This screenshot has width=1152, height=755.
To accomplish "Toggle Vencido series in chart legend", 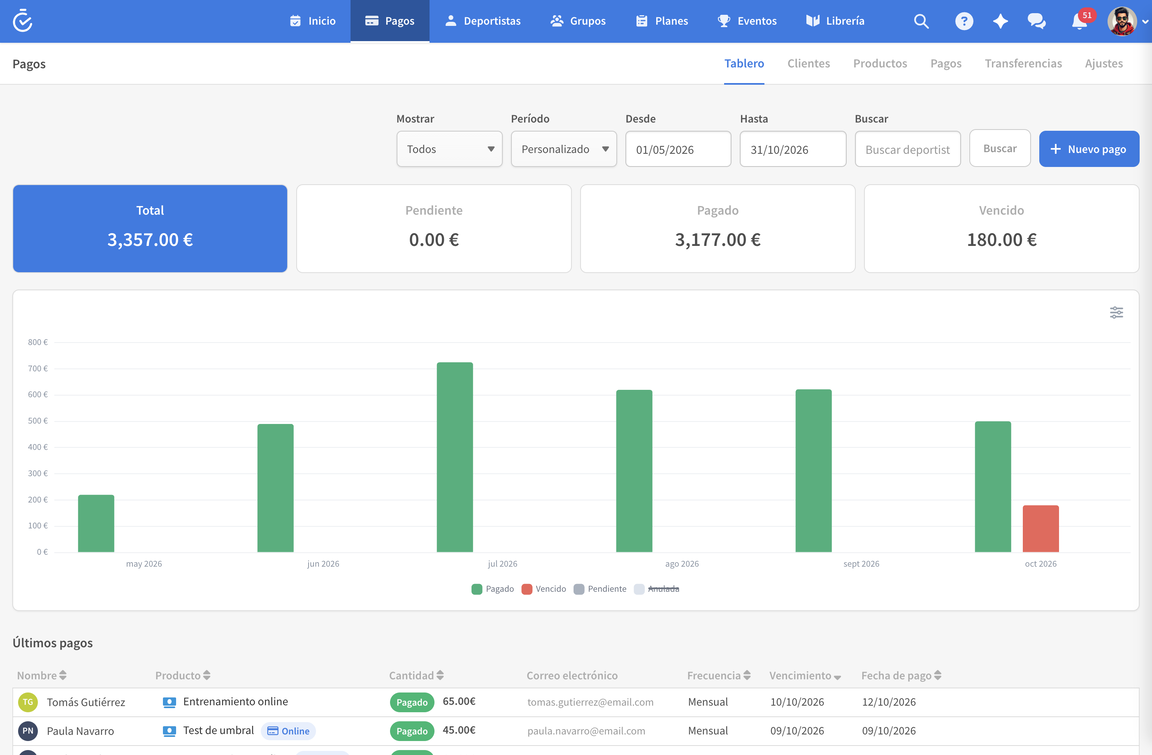I will [x=544, y=589].
